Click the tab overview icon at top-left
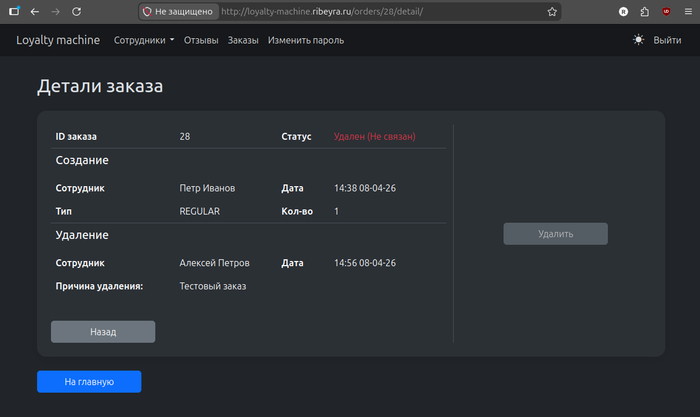 point(13,11)
